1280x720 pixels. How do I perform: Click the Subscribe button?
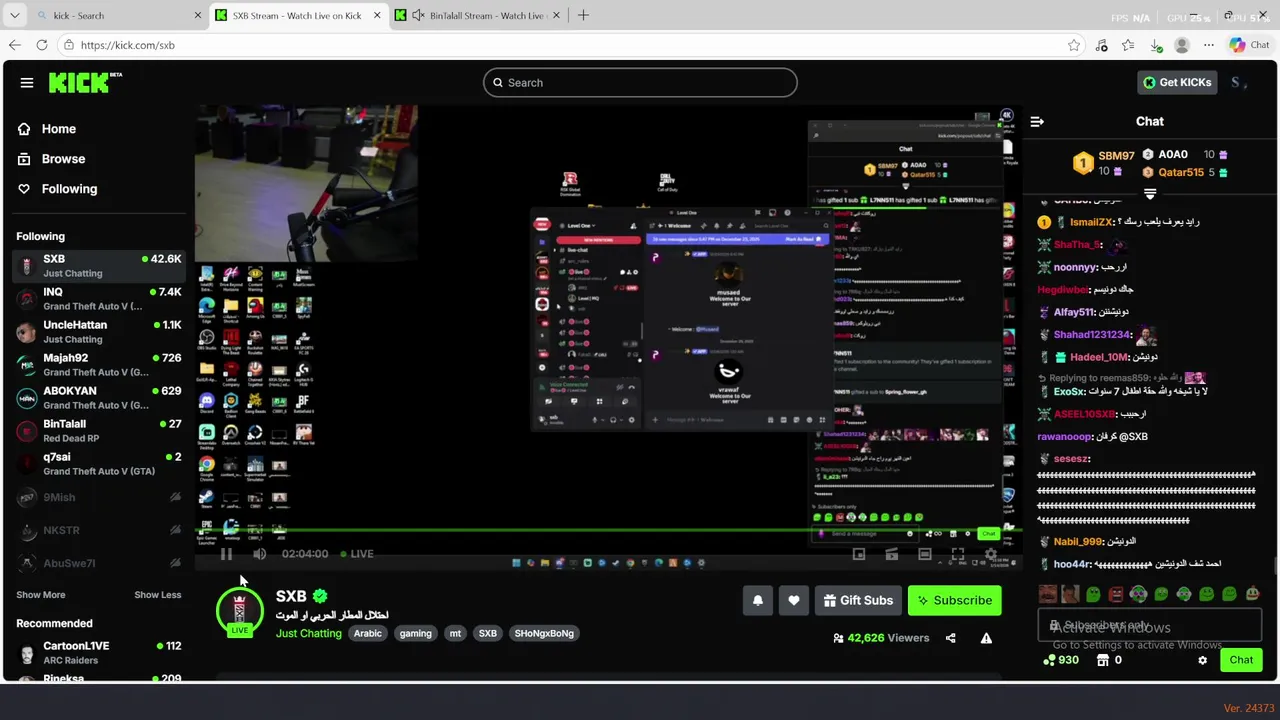pos(955,600)
